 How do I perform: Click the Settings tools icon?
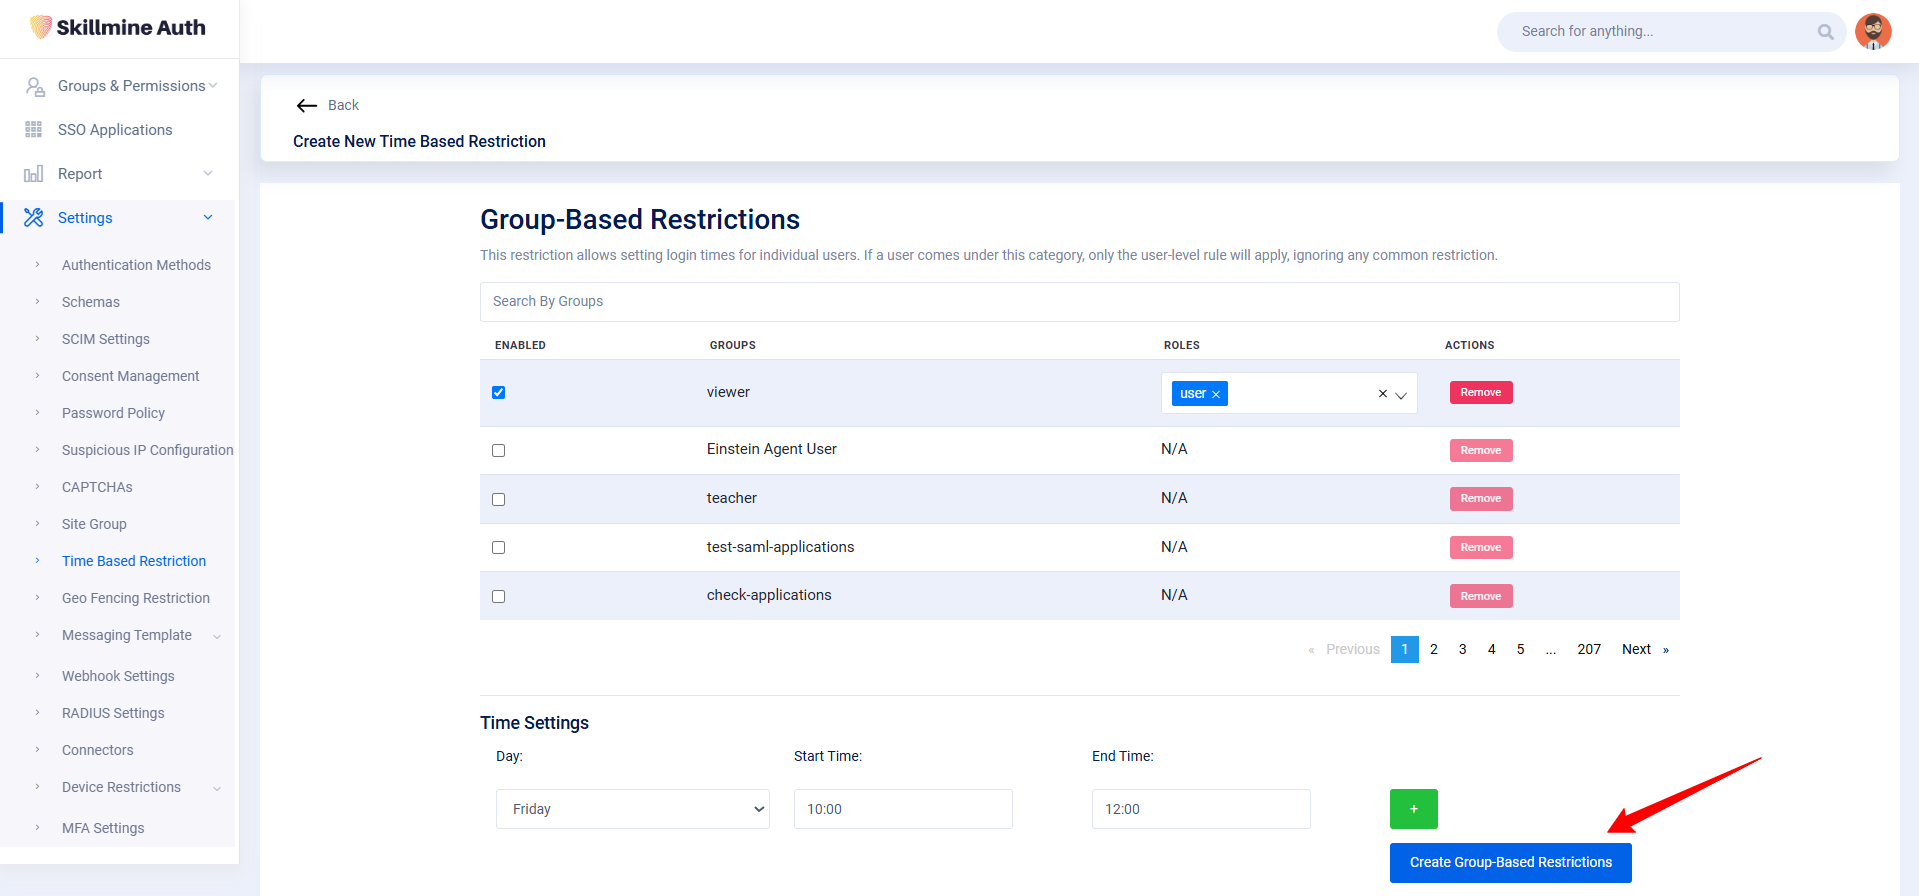(x=34, y=218)
